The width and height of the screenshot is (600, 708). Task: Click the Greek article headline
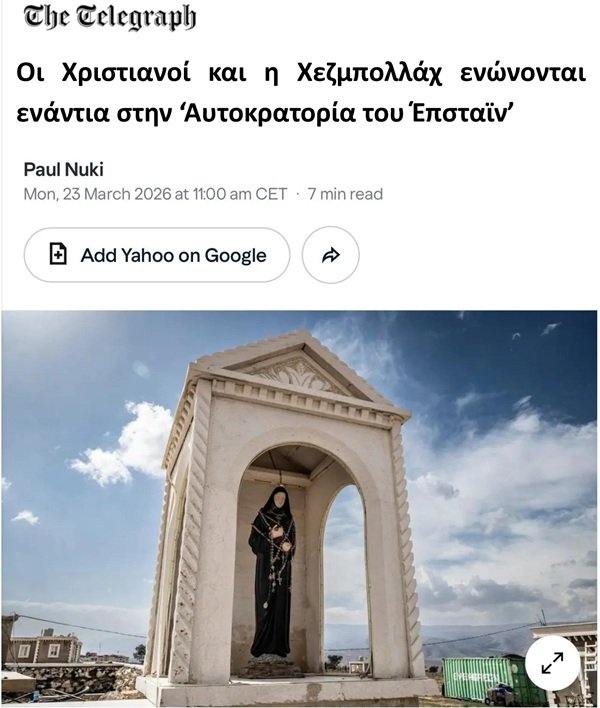click(x=301, y=93)
